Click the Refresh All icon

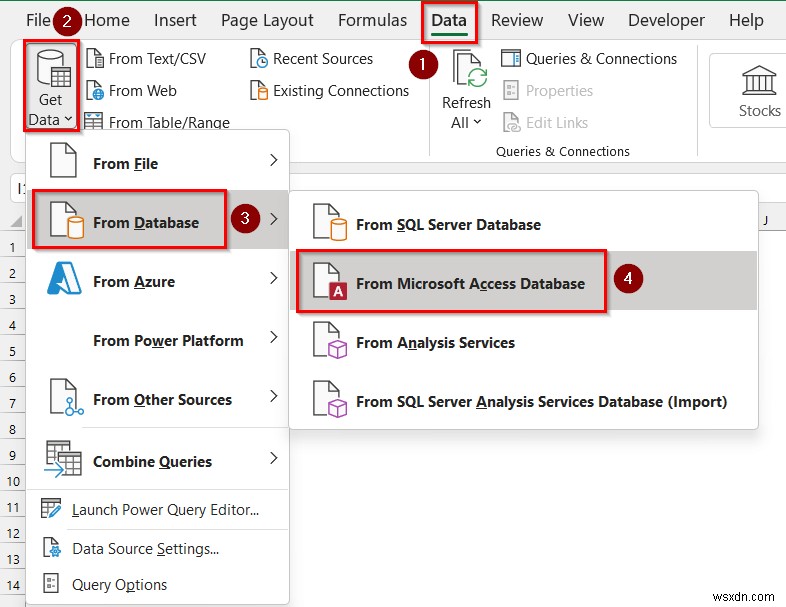470,69
